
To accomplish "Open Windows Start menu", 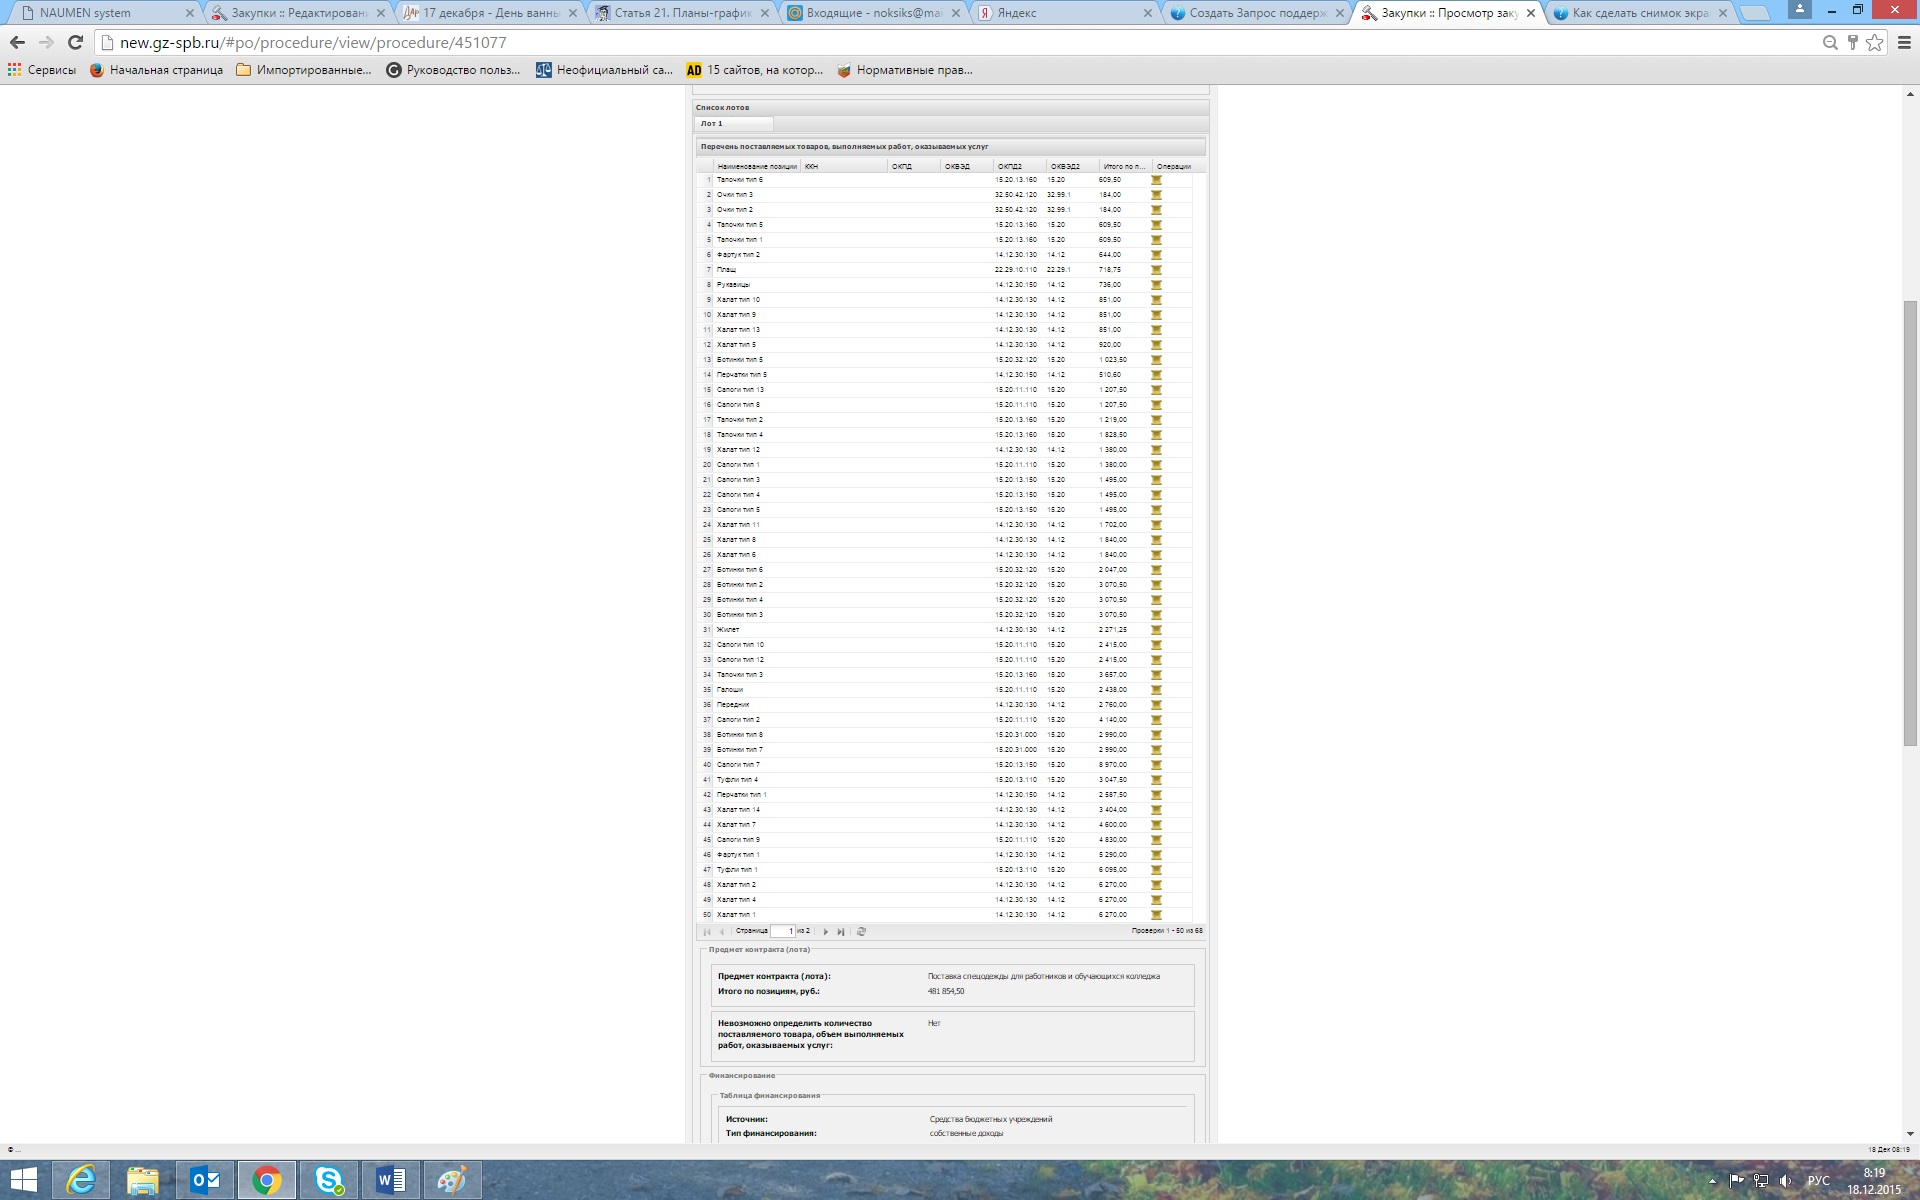I will [24, 1181].
